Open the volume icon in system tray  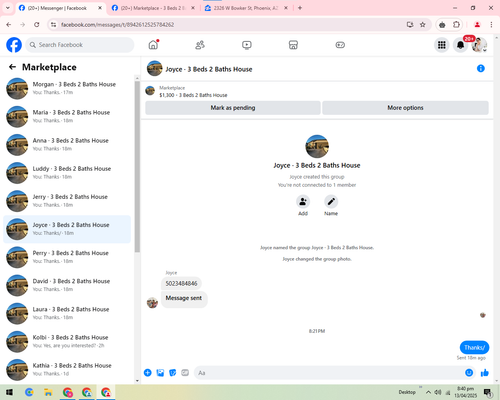pos(438,392)
